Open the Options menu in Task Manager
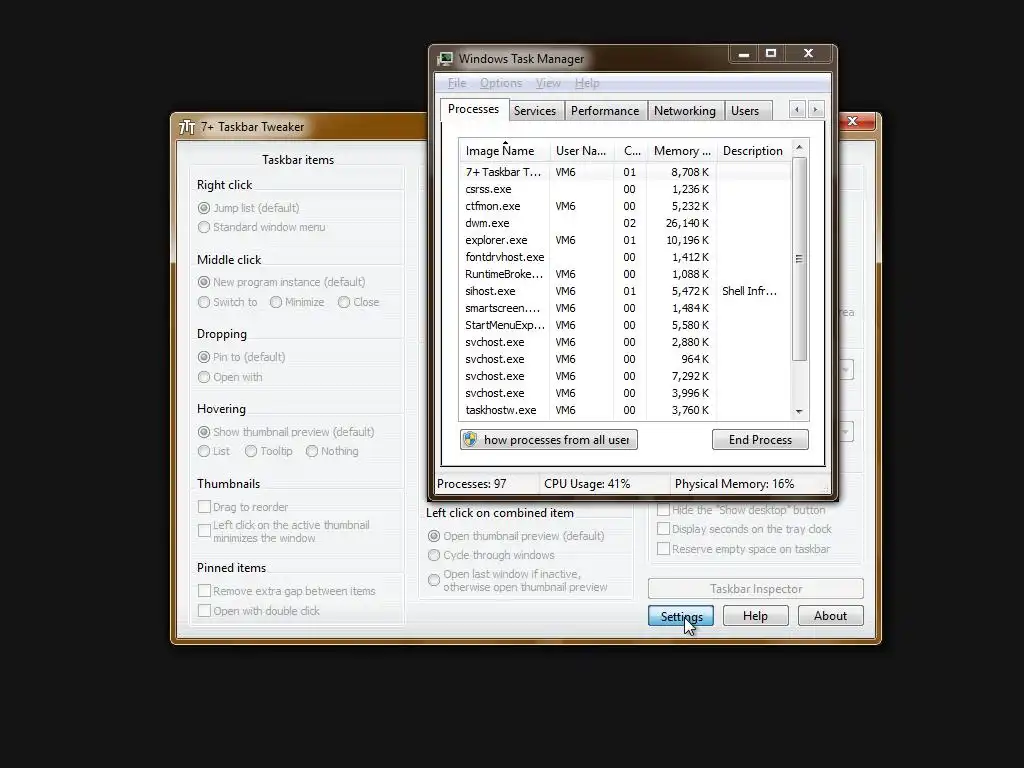The height and width of the screenshot is (768, 1024). point(501,83)
